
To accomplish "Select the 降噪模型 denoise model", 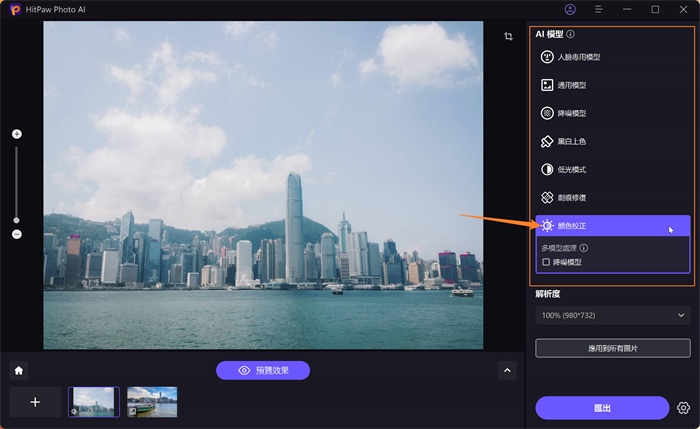I will (x=612, y=113).
